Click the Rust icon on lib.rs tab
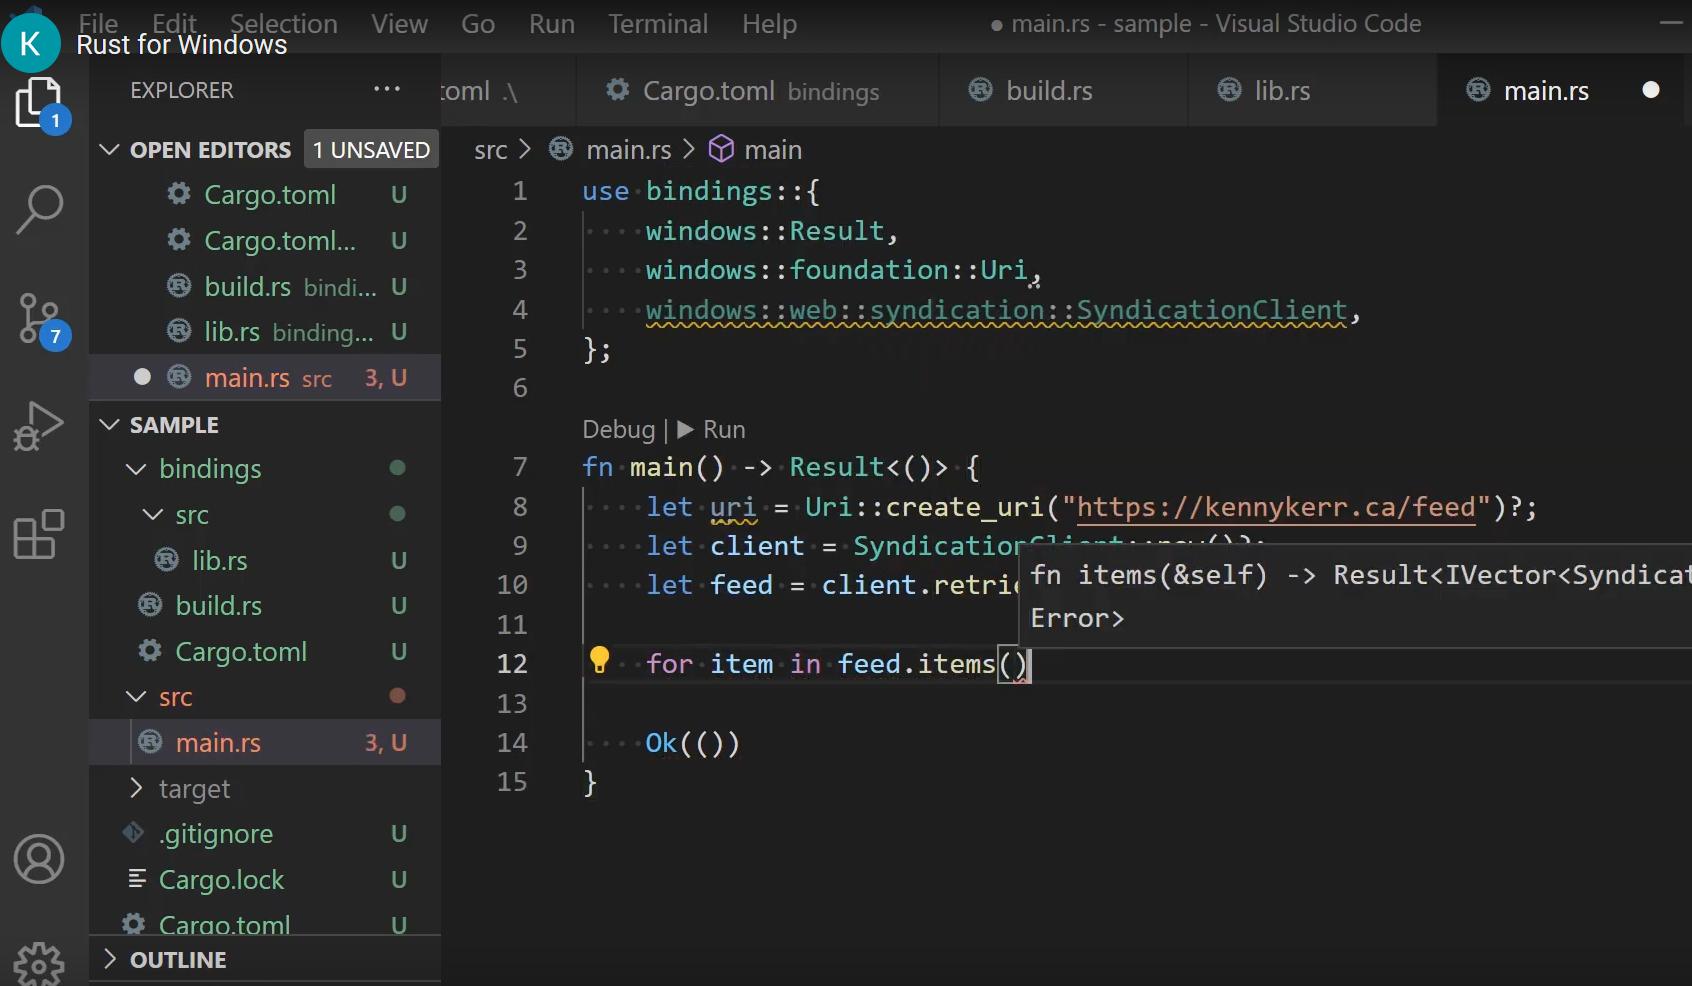 coord(1230,90)
